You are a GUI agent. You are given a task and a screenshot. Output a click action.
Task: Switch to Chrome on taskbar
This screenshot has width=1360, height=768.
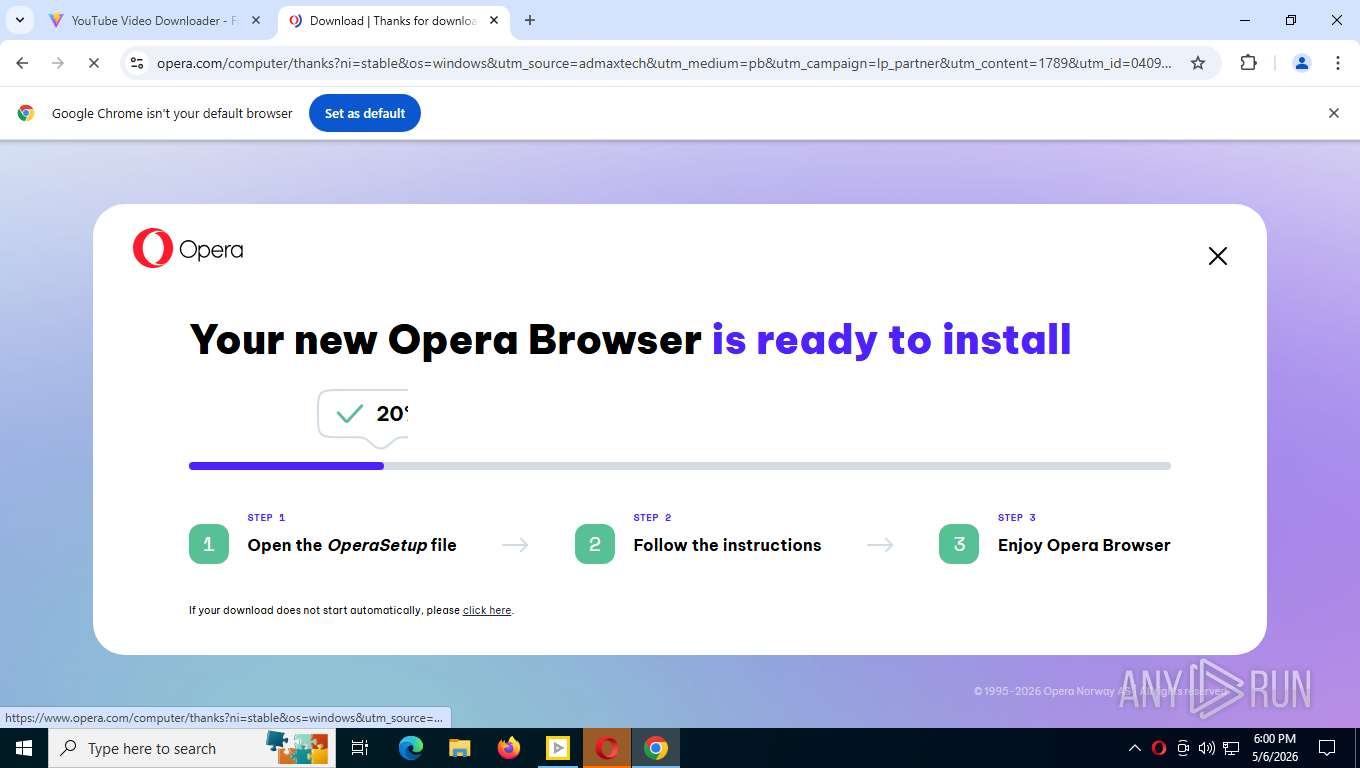coord(656,748)
